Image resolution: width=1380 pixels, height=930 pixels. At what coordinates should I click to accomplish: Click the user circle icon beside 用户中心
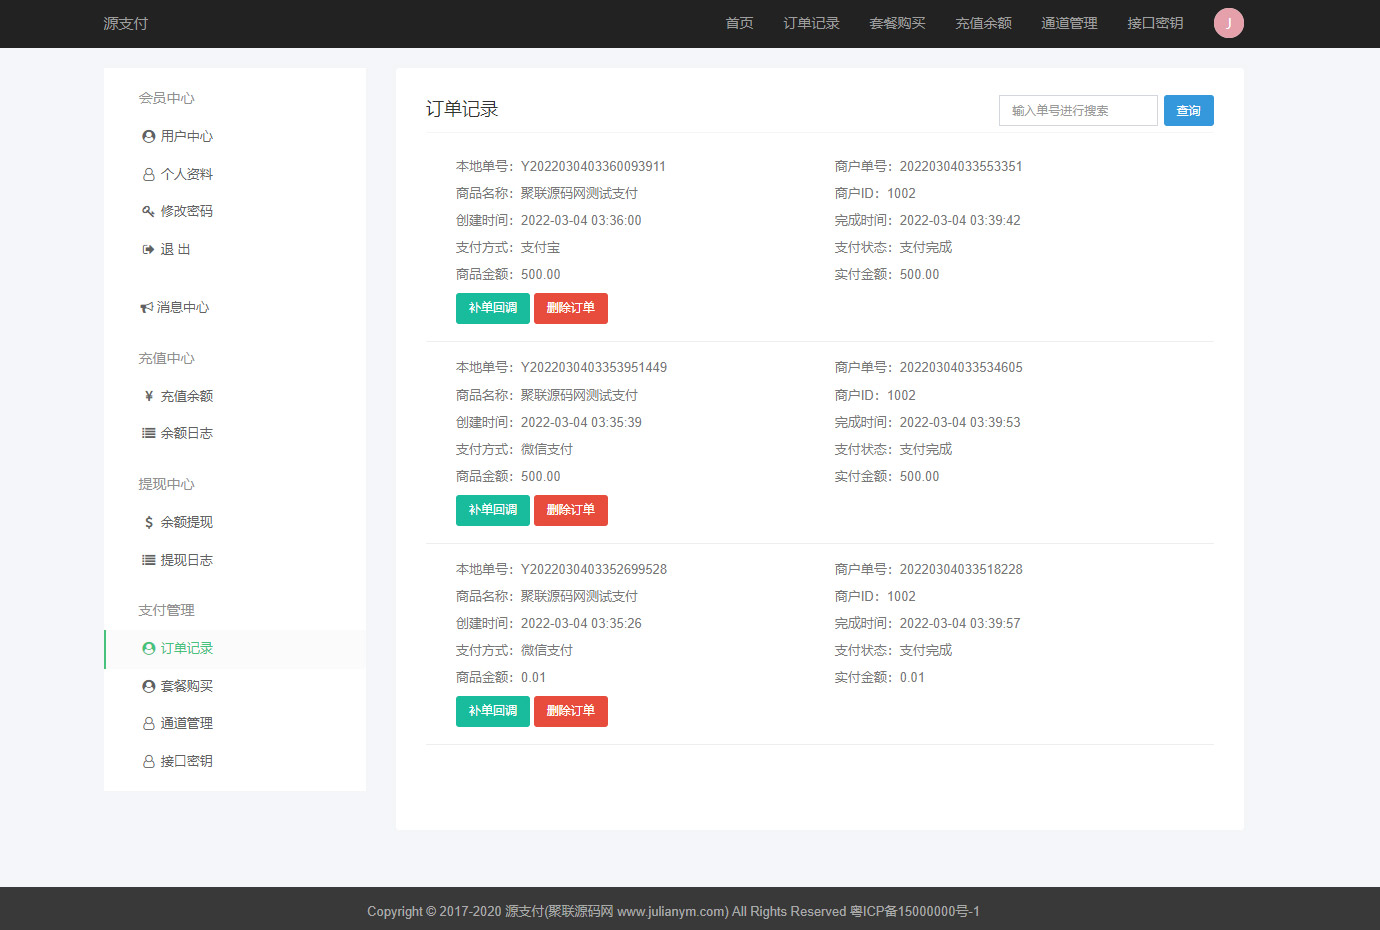click(x=148, y=136)
